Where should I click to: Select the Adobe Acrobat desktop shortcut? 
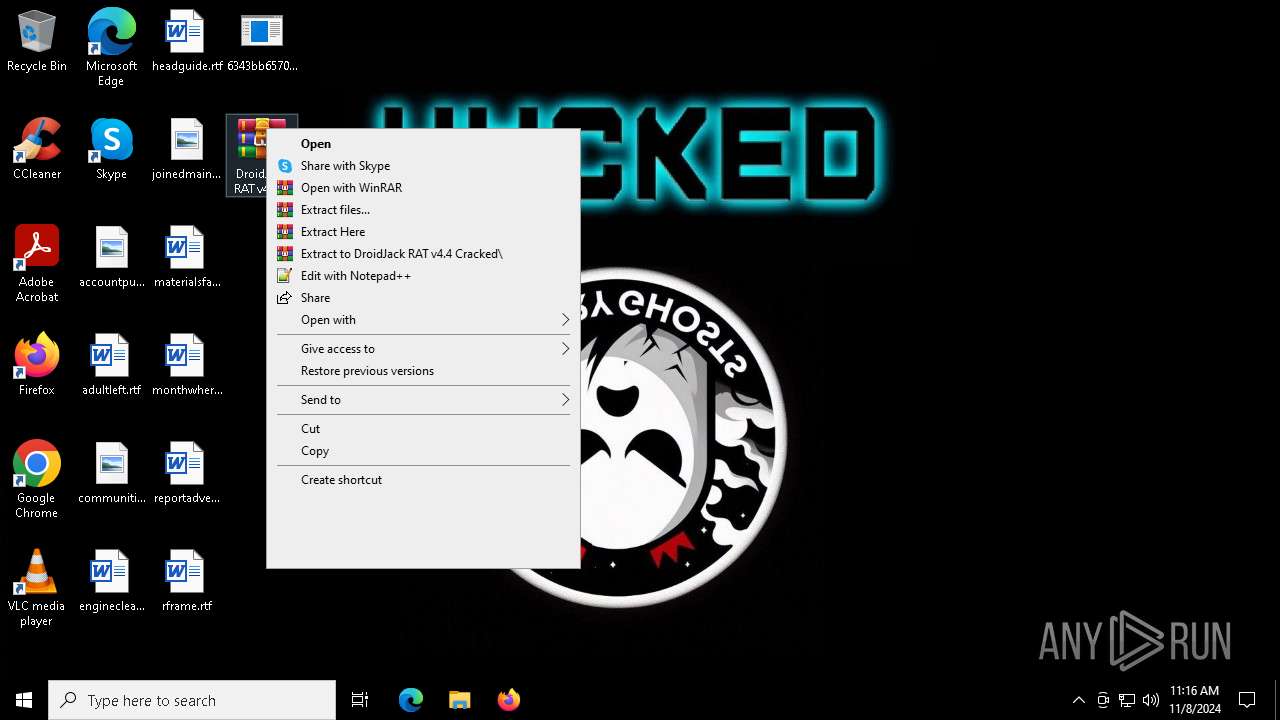37,264
